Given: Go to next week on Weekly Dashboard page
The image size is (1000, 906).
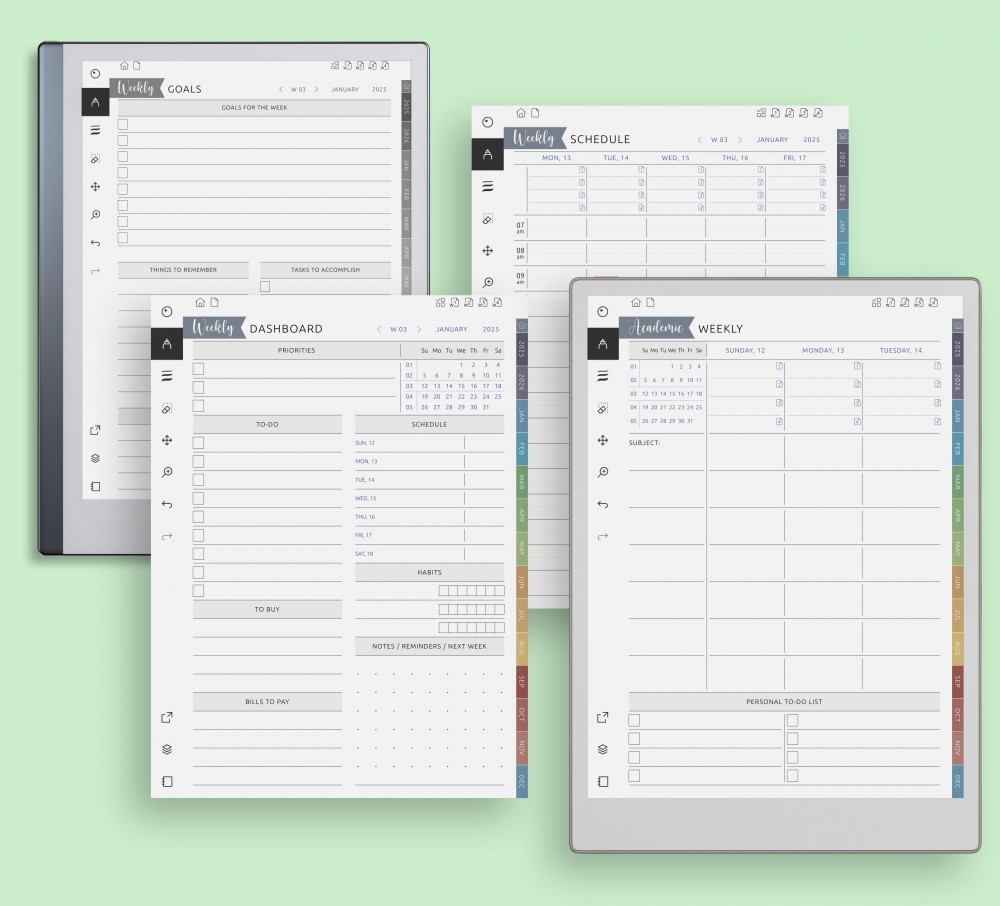Looking at the screenshot, I should point(419,329).
